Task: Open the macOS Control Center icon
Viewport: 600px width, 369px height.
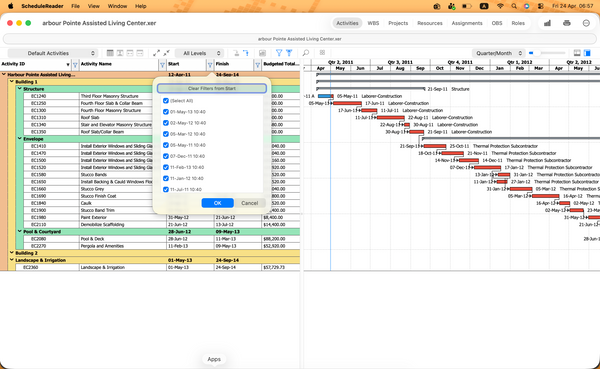Action: [540, 6]
